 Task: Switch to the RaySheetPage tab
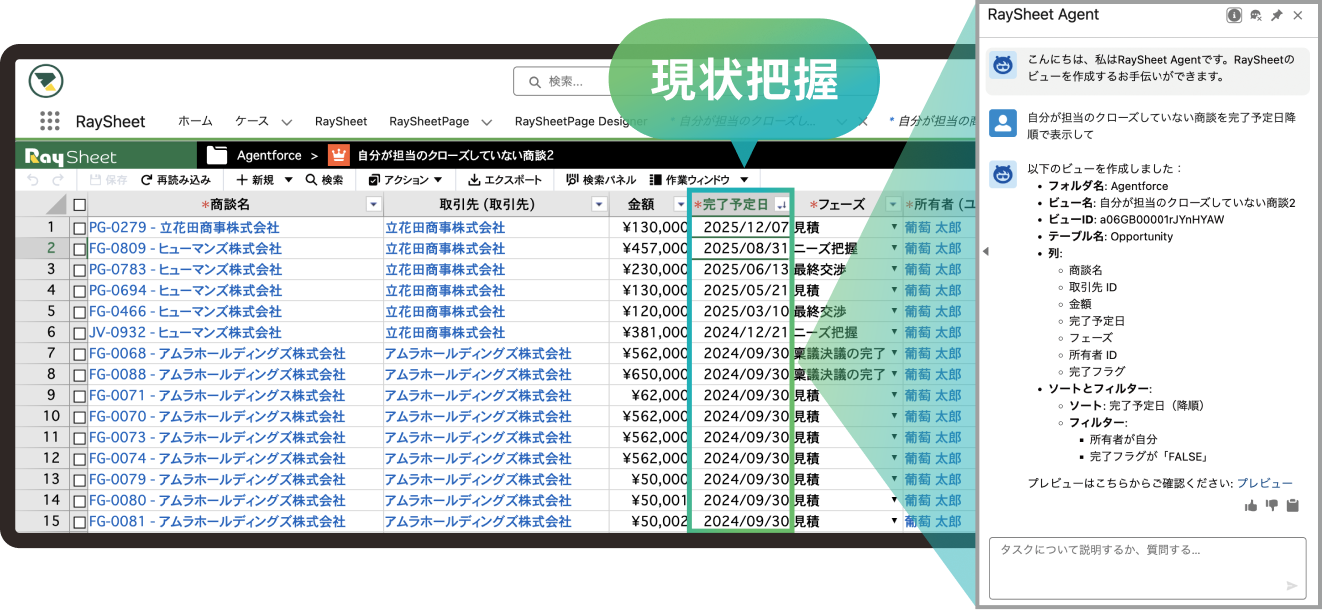429,121
